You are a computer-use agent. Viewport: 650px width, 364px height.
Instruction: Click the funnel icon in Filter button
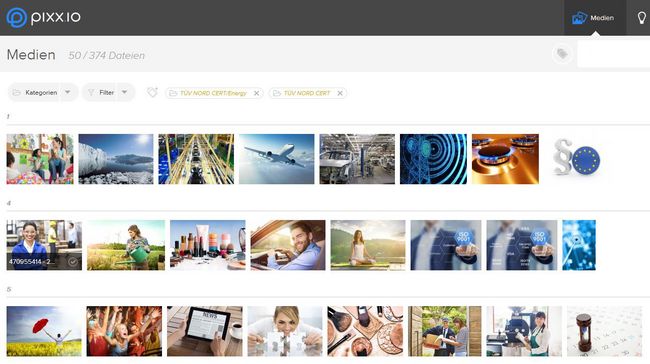91,93
